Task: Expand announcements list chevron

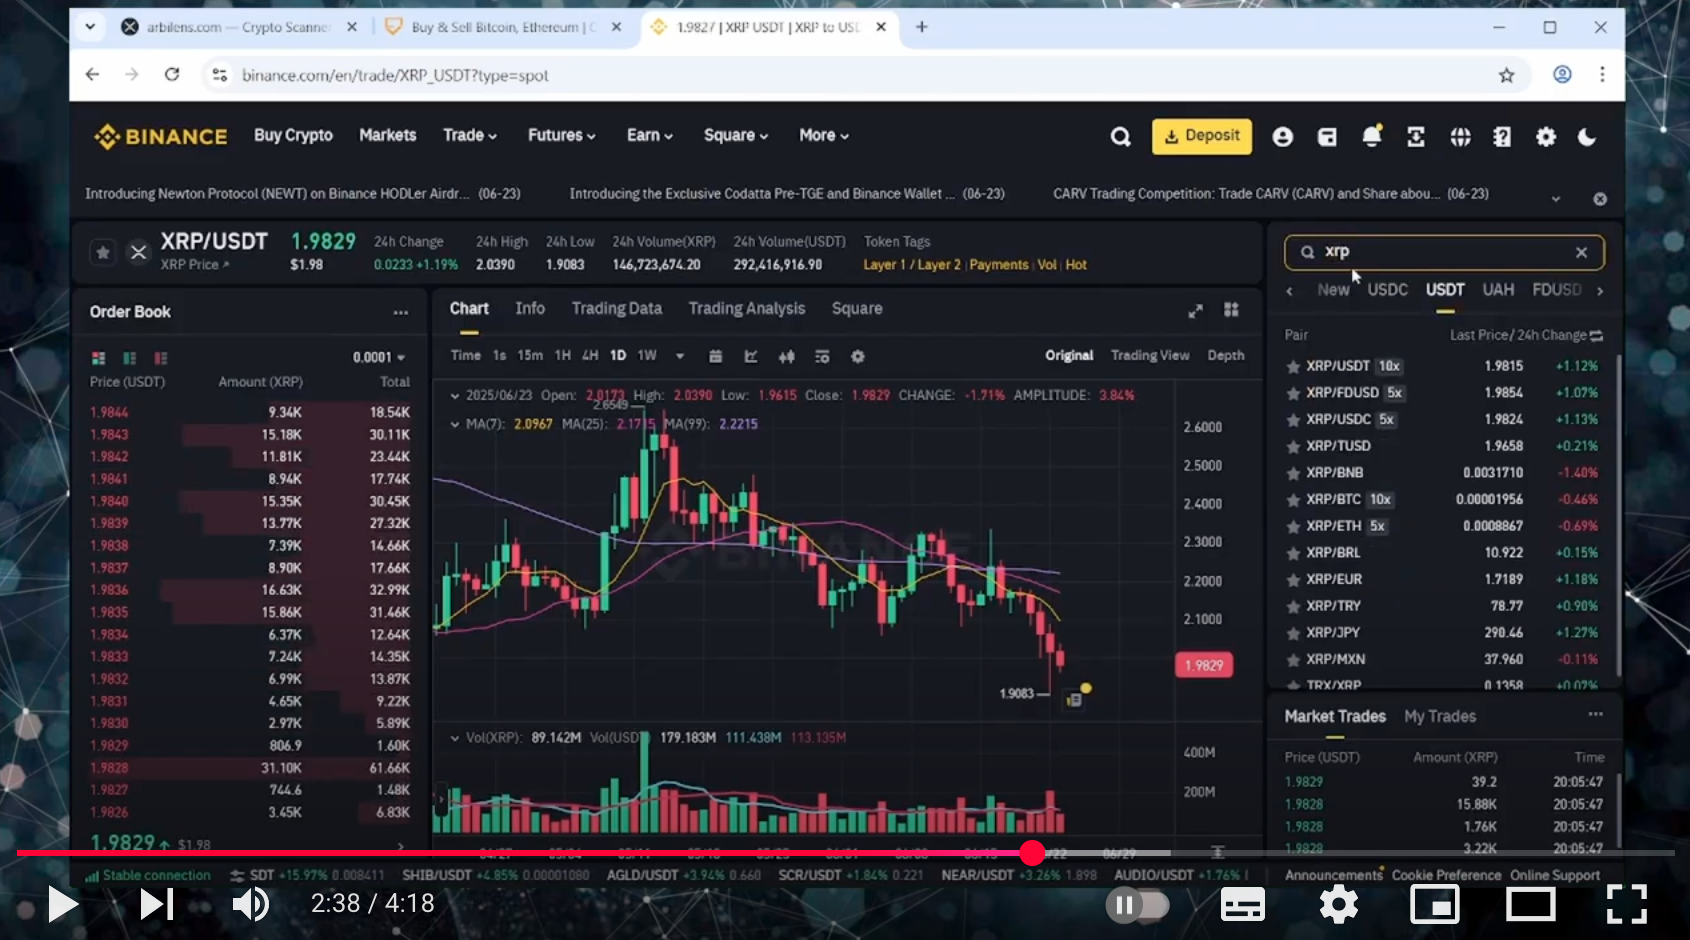Action: coord(1556,199)
